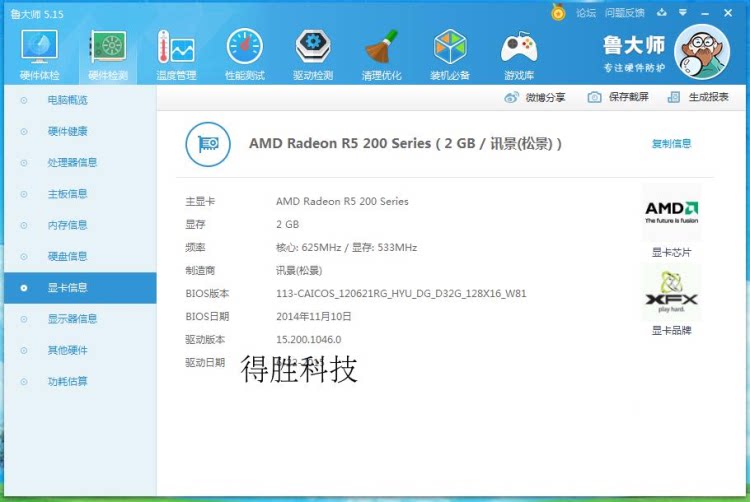Viewport: 750px width, 502px height.
Task: Select the 硬件检测 hardware detection icon
Action: (x=108, y=47)
